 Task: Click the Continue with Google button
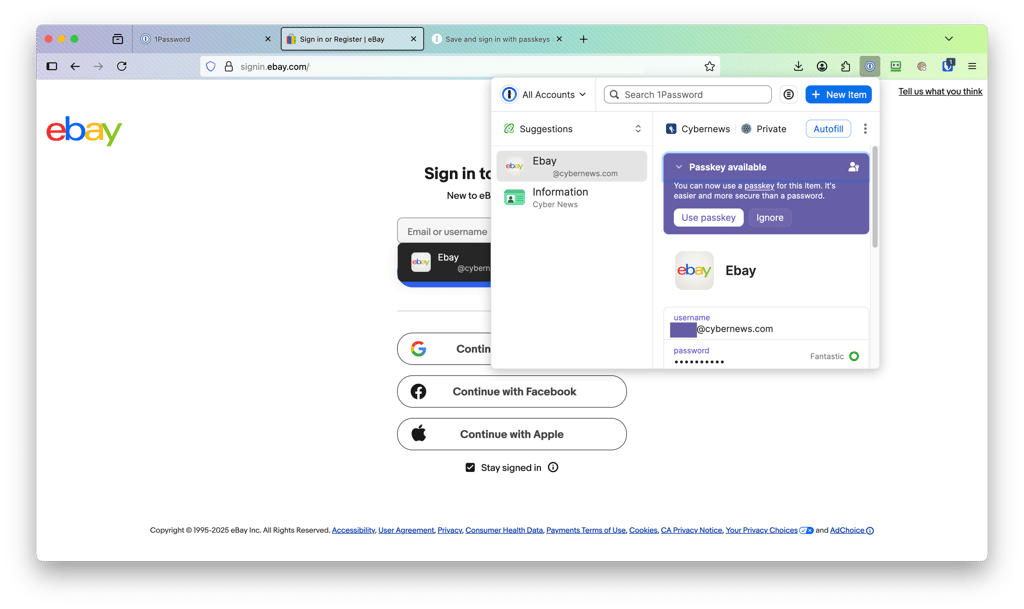coord(444,349)
